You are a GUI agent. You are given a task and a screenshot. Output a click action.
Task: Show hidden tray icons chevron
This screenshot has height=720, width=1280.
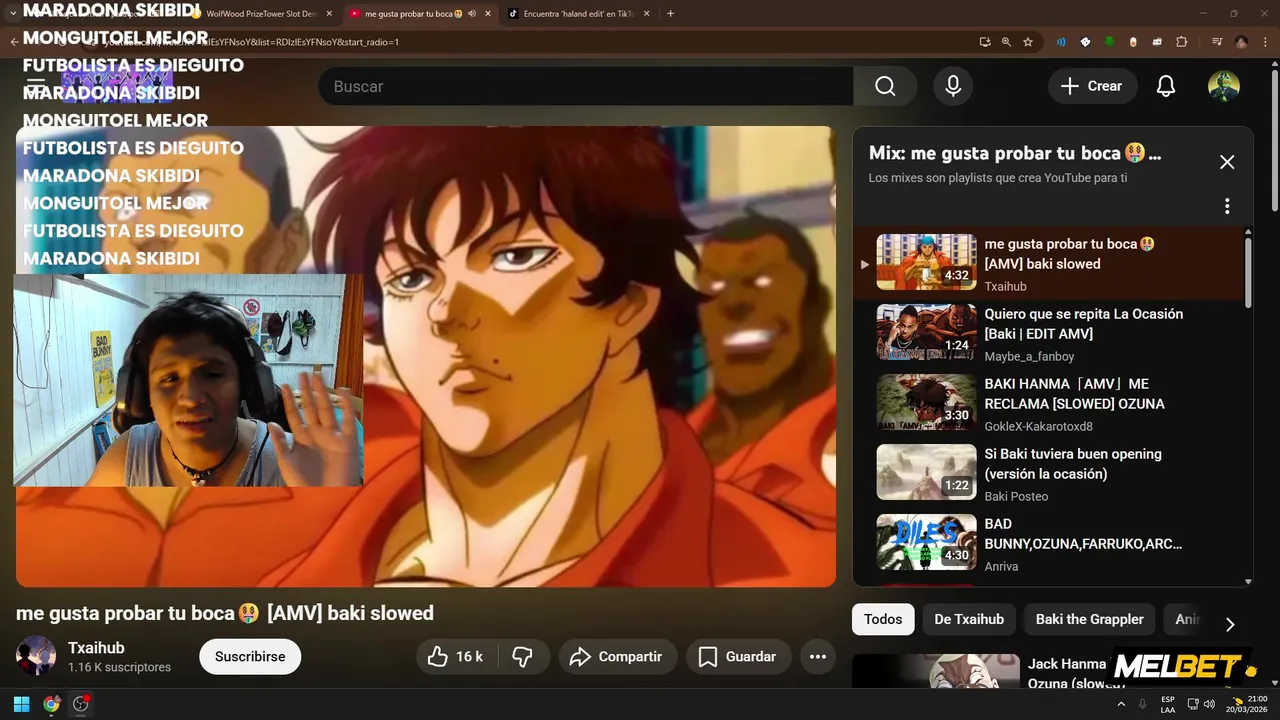coord(1121,704)
